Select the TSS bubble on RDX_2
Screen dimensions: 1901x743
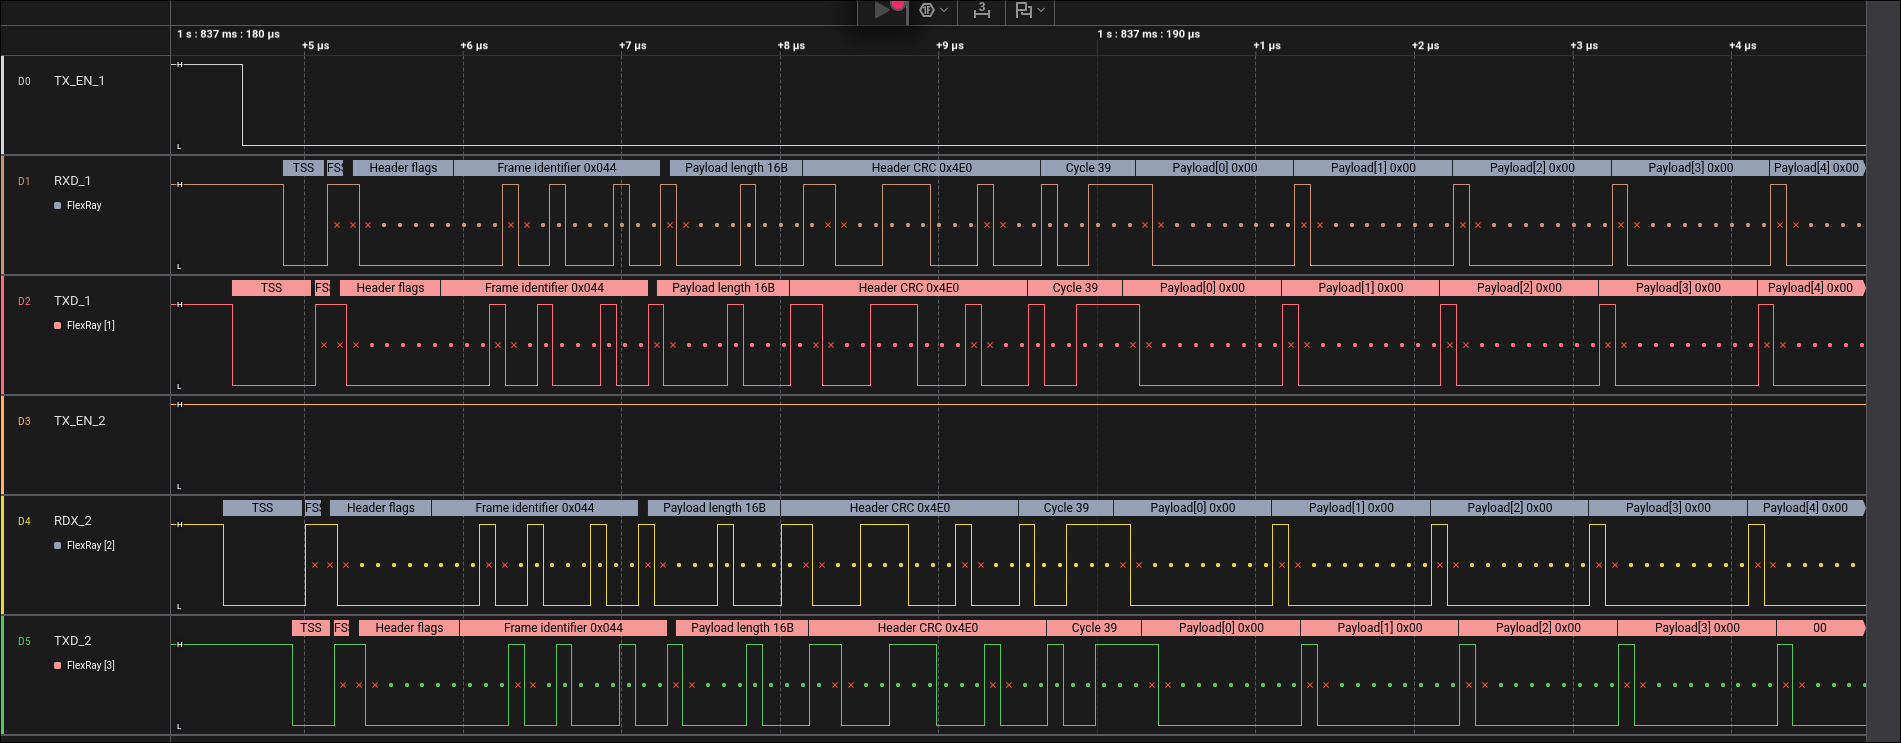tap(263, 508)
